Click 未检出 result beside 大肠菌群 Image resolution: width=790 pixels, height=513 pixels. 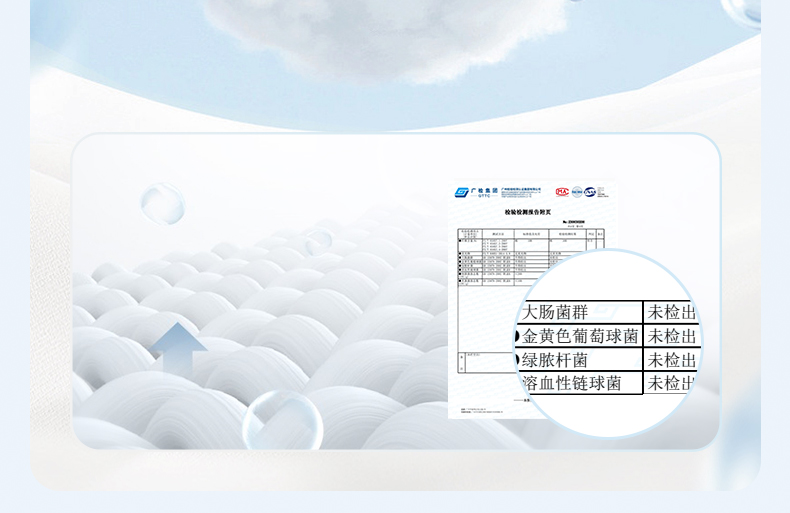tap(671, 311)
